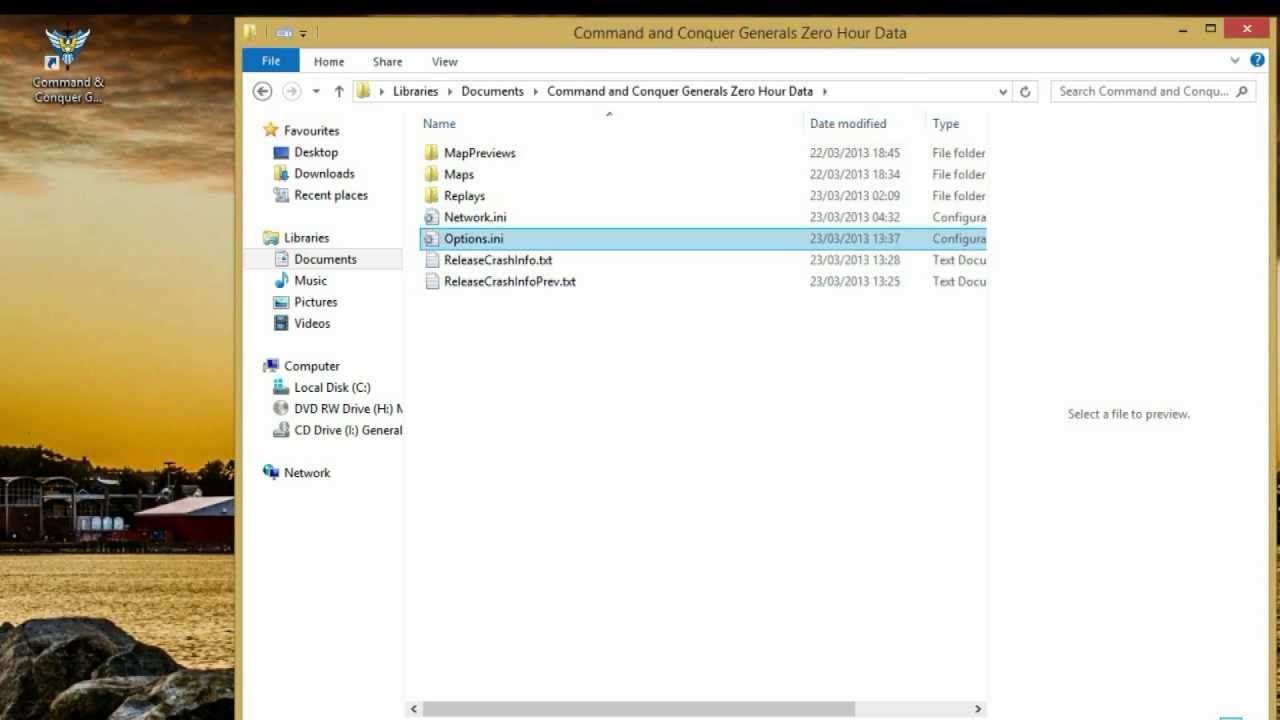Select CD Drive (I:) Generals in sidebar
The image size is (1280, 720).
(348, 430)
